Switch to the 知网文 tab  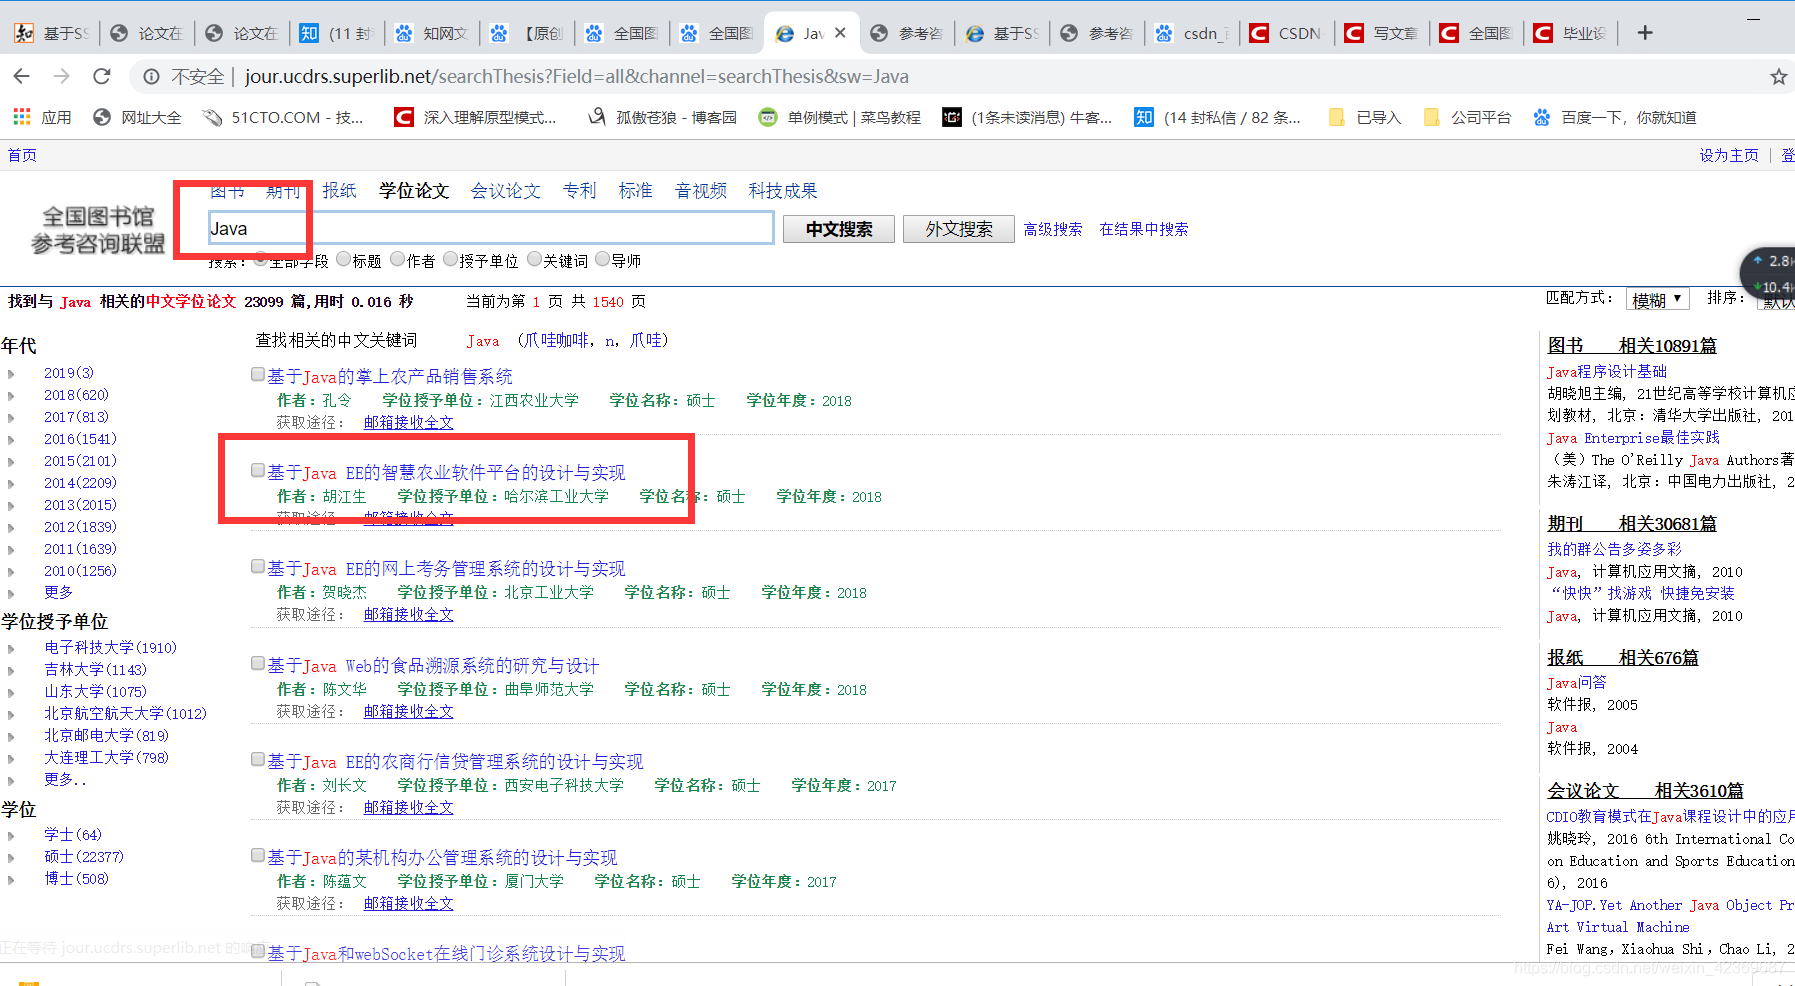[432, 33]
